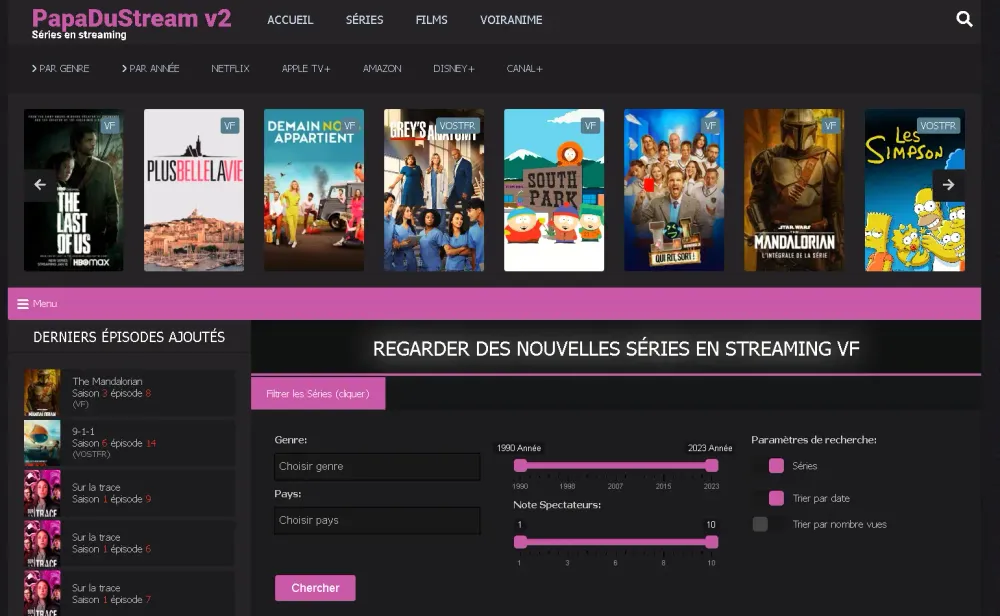Open The Mandalorian carousel poster

(x=794, y=190)
